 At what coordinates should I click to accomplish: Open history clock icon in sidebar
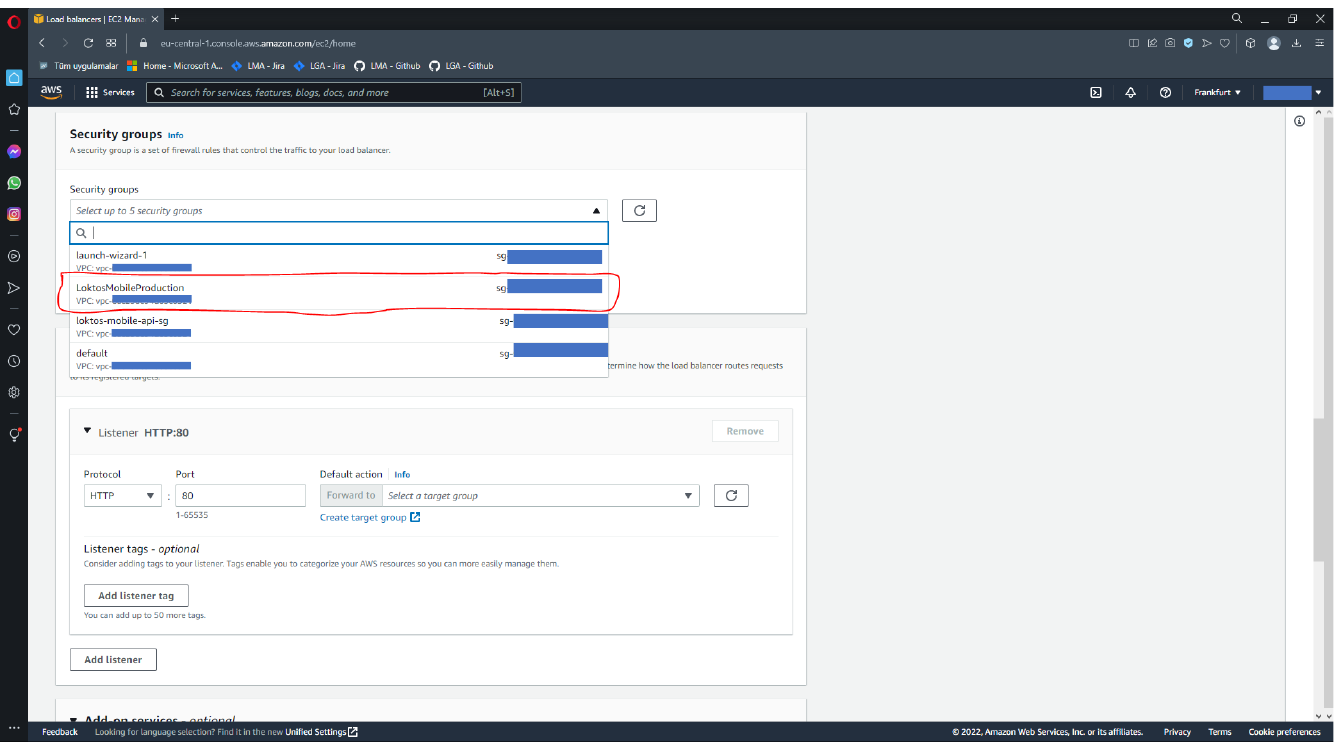pyautogui.click(x=14, y=361)
